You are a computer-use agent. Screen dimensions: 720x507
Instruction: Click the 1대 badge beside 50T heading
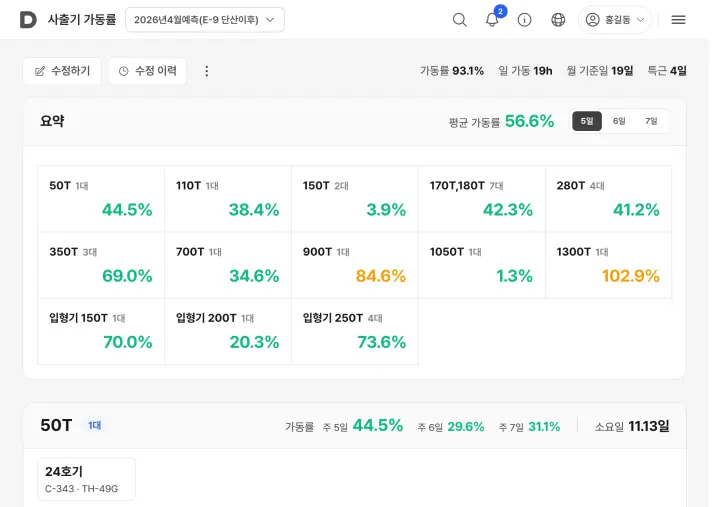tap(95, 426)
